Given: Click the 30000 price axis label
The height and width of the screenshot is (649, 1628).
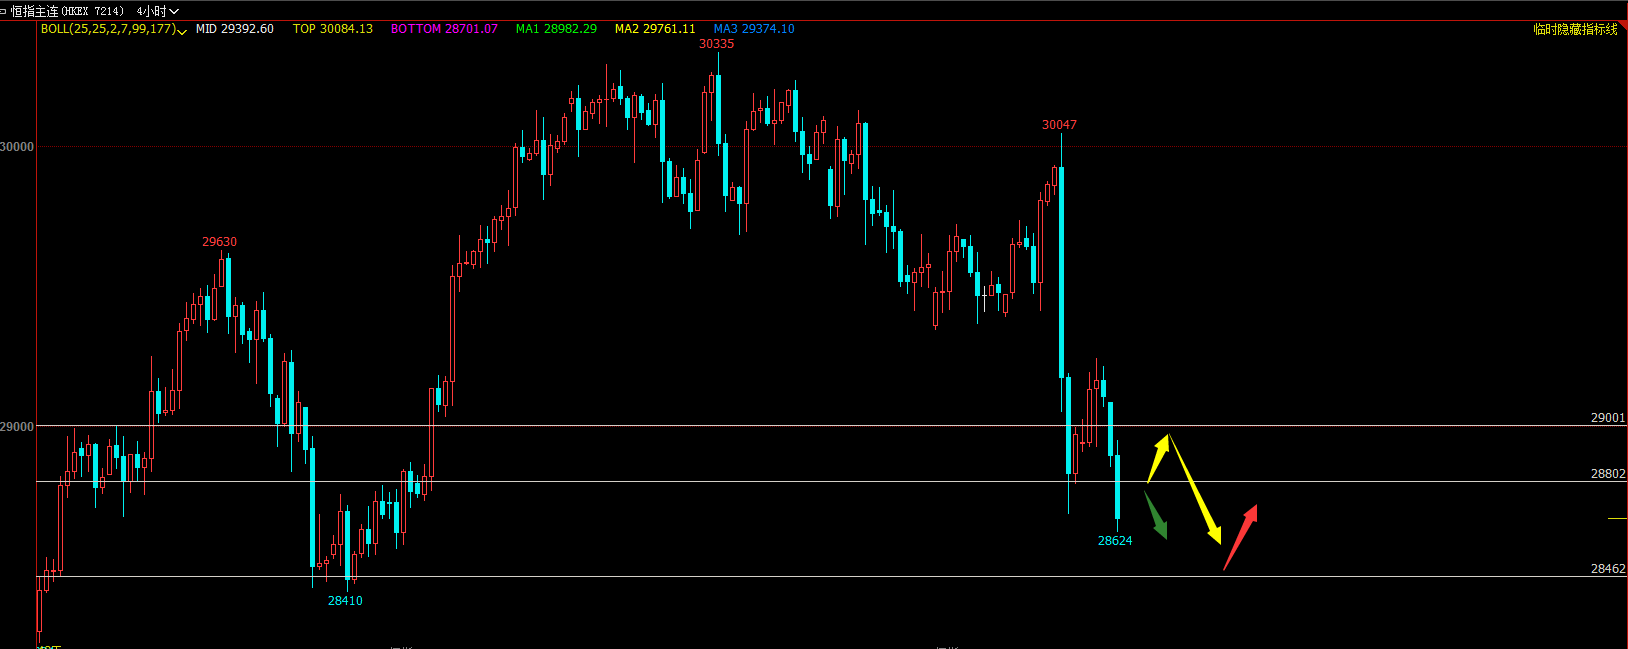Looking at the screenshot, I should pyautogui.click(x=17, y=147).
